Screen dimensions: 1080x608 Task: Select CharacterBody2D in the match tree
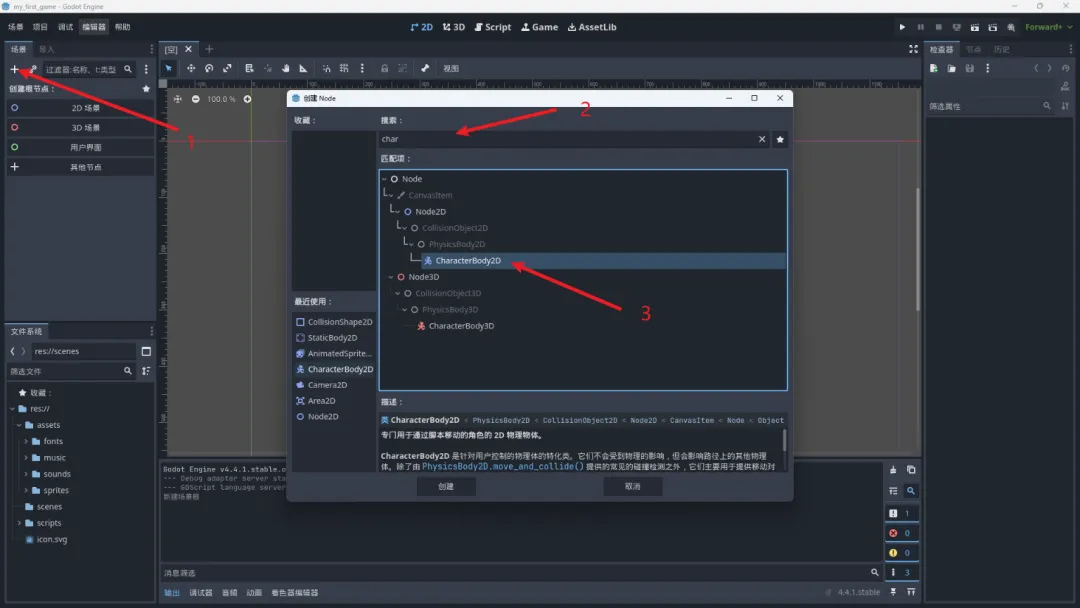pos(468,260)
